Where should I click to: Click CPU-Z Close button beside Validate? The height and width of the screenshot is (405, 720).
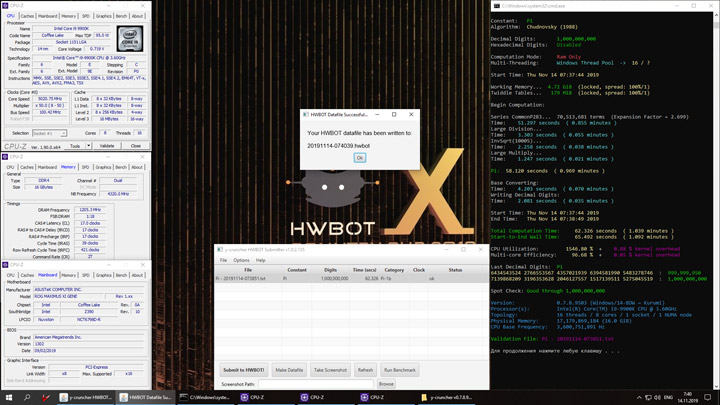point(135,146)
